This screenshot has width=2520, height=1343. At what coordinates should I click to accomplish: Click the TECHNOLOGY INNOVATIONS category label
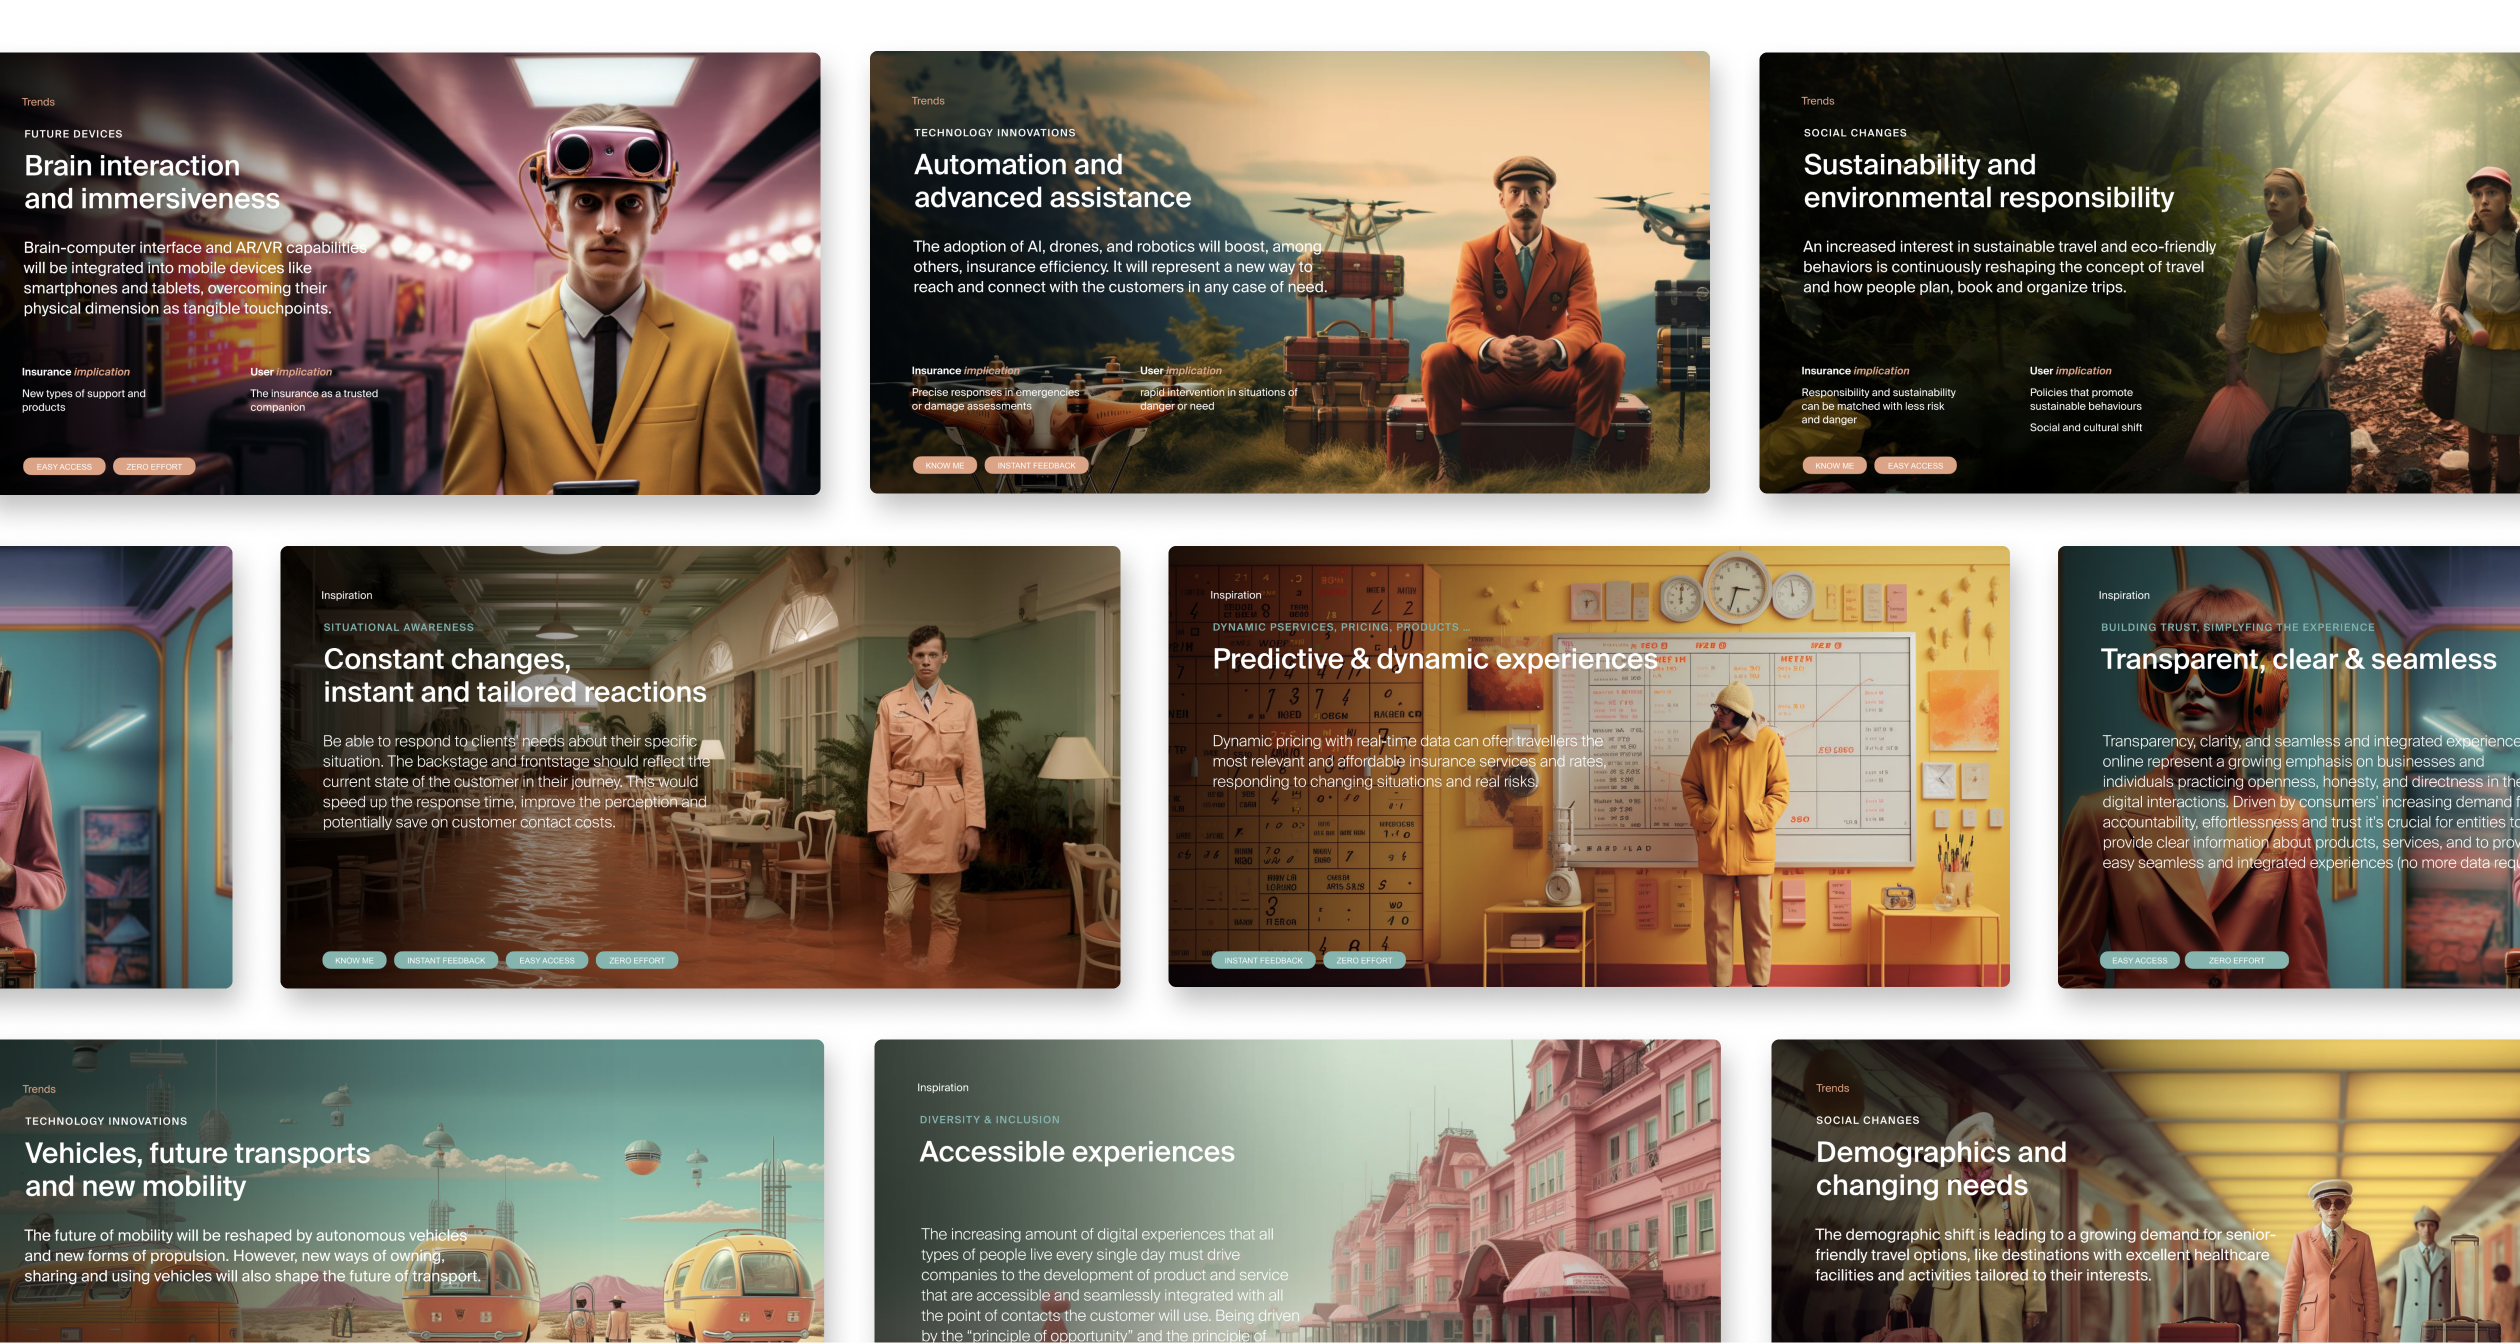tap(994, 132)
